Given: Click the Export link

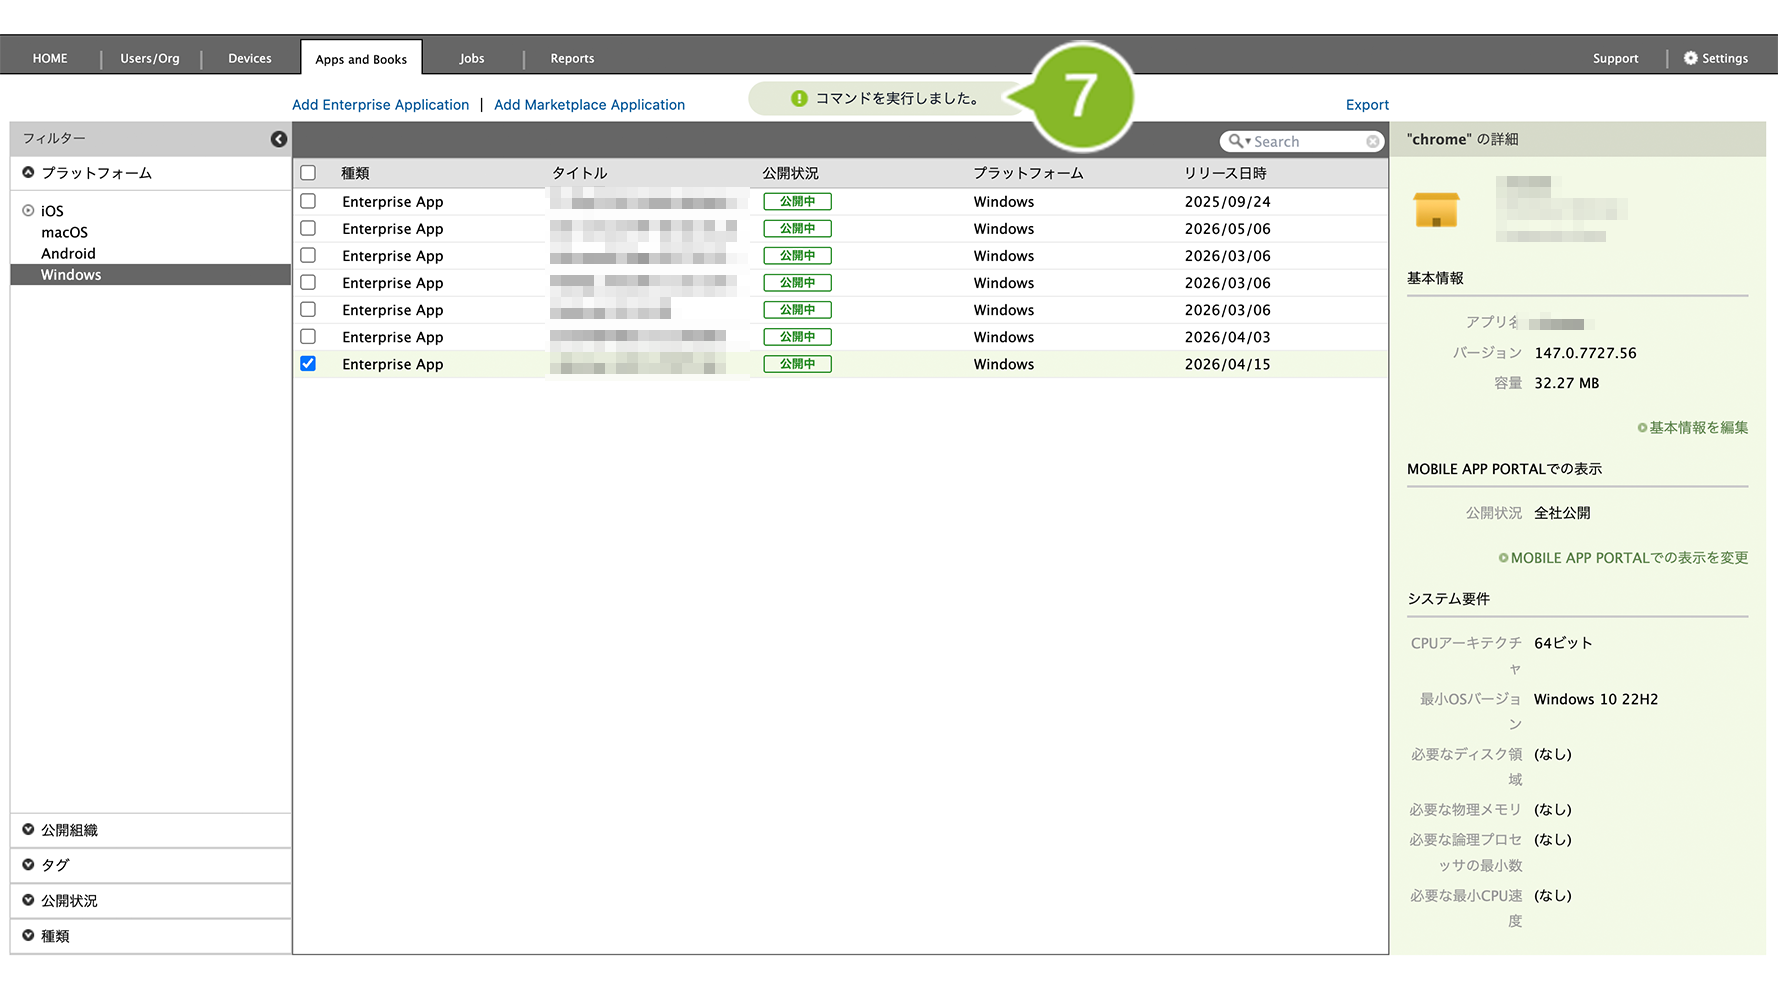Looking at the screenshot, I should tap(1367, 104).
